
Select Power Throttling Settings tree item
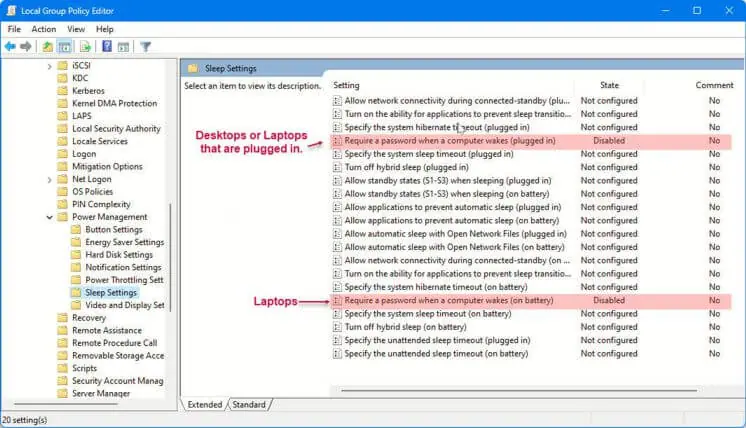point(124,280)
